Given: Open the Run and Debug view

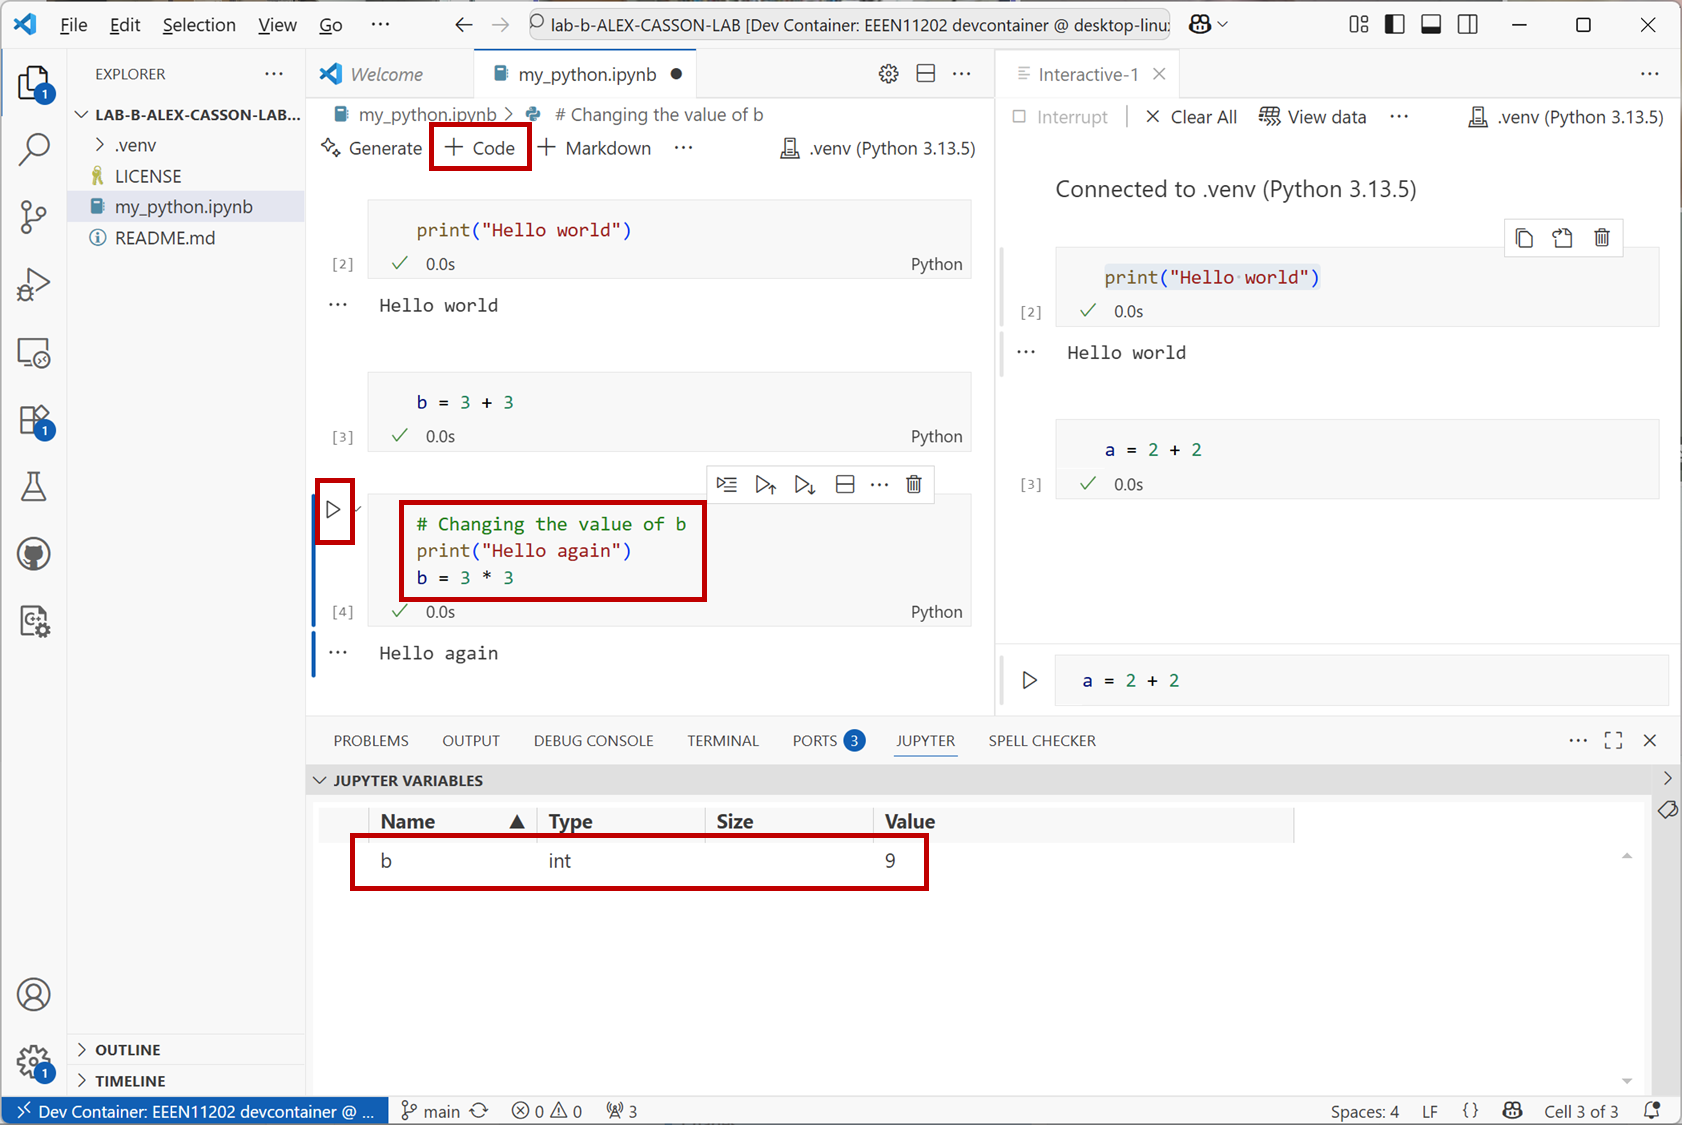Looking at the screenshot, I should click(33, 285).
